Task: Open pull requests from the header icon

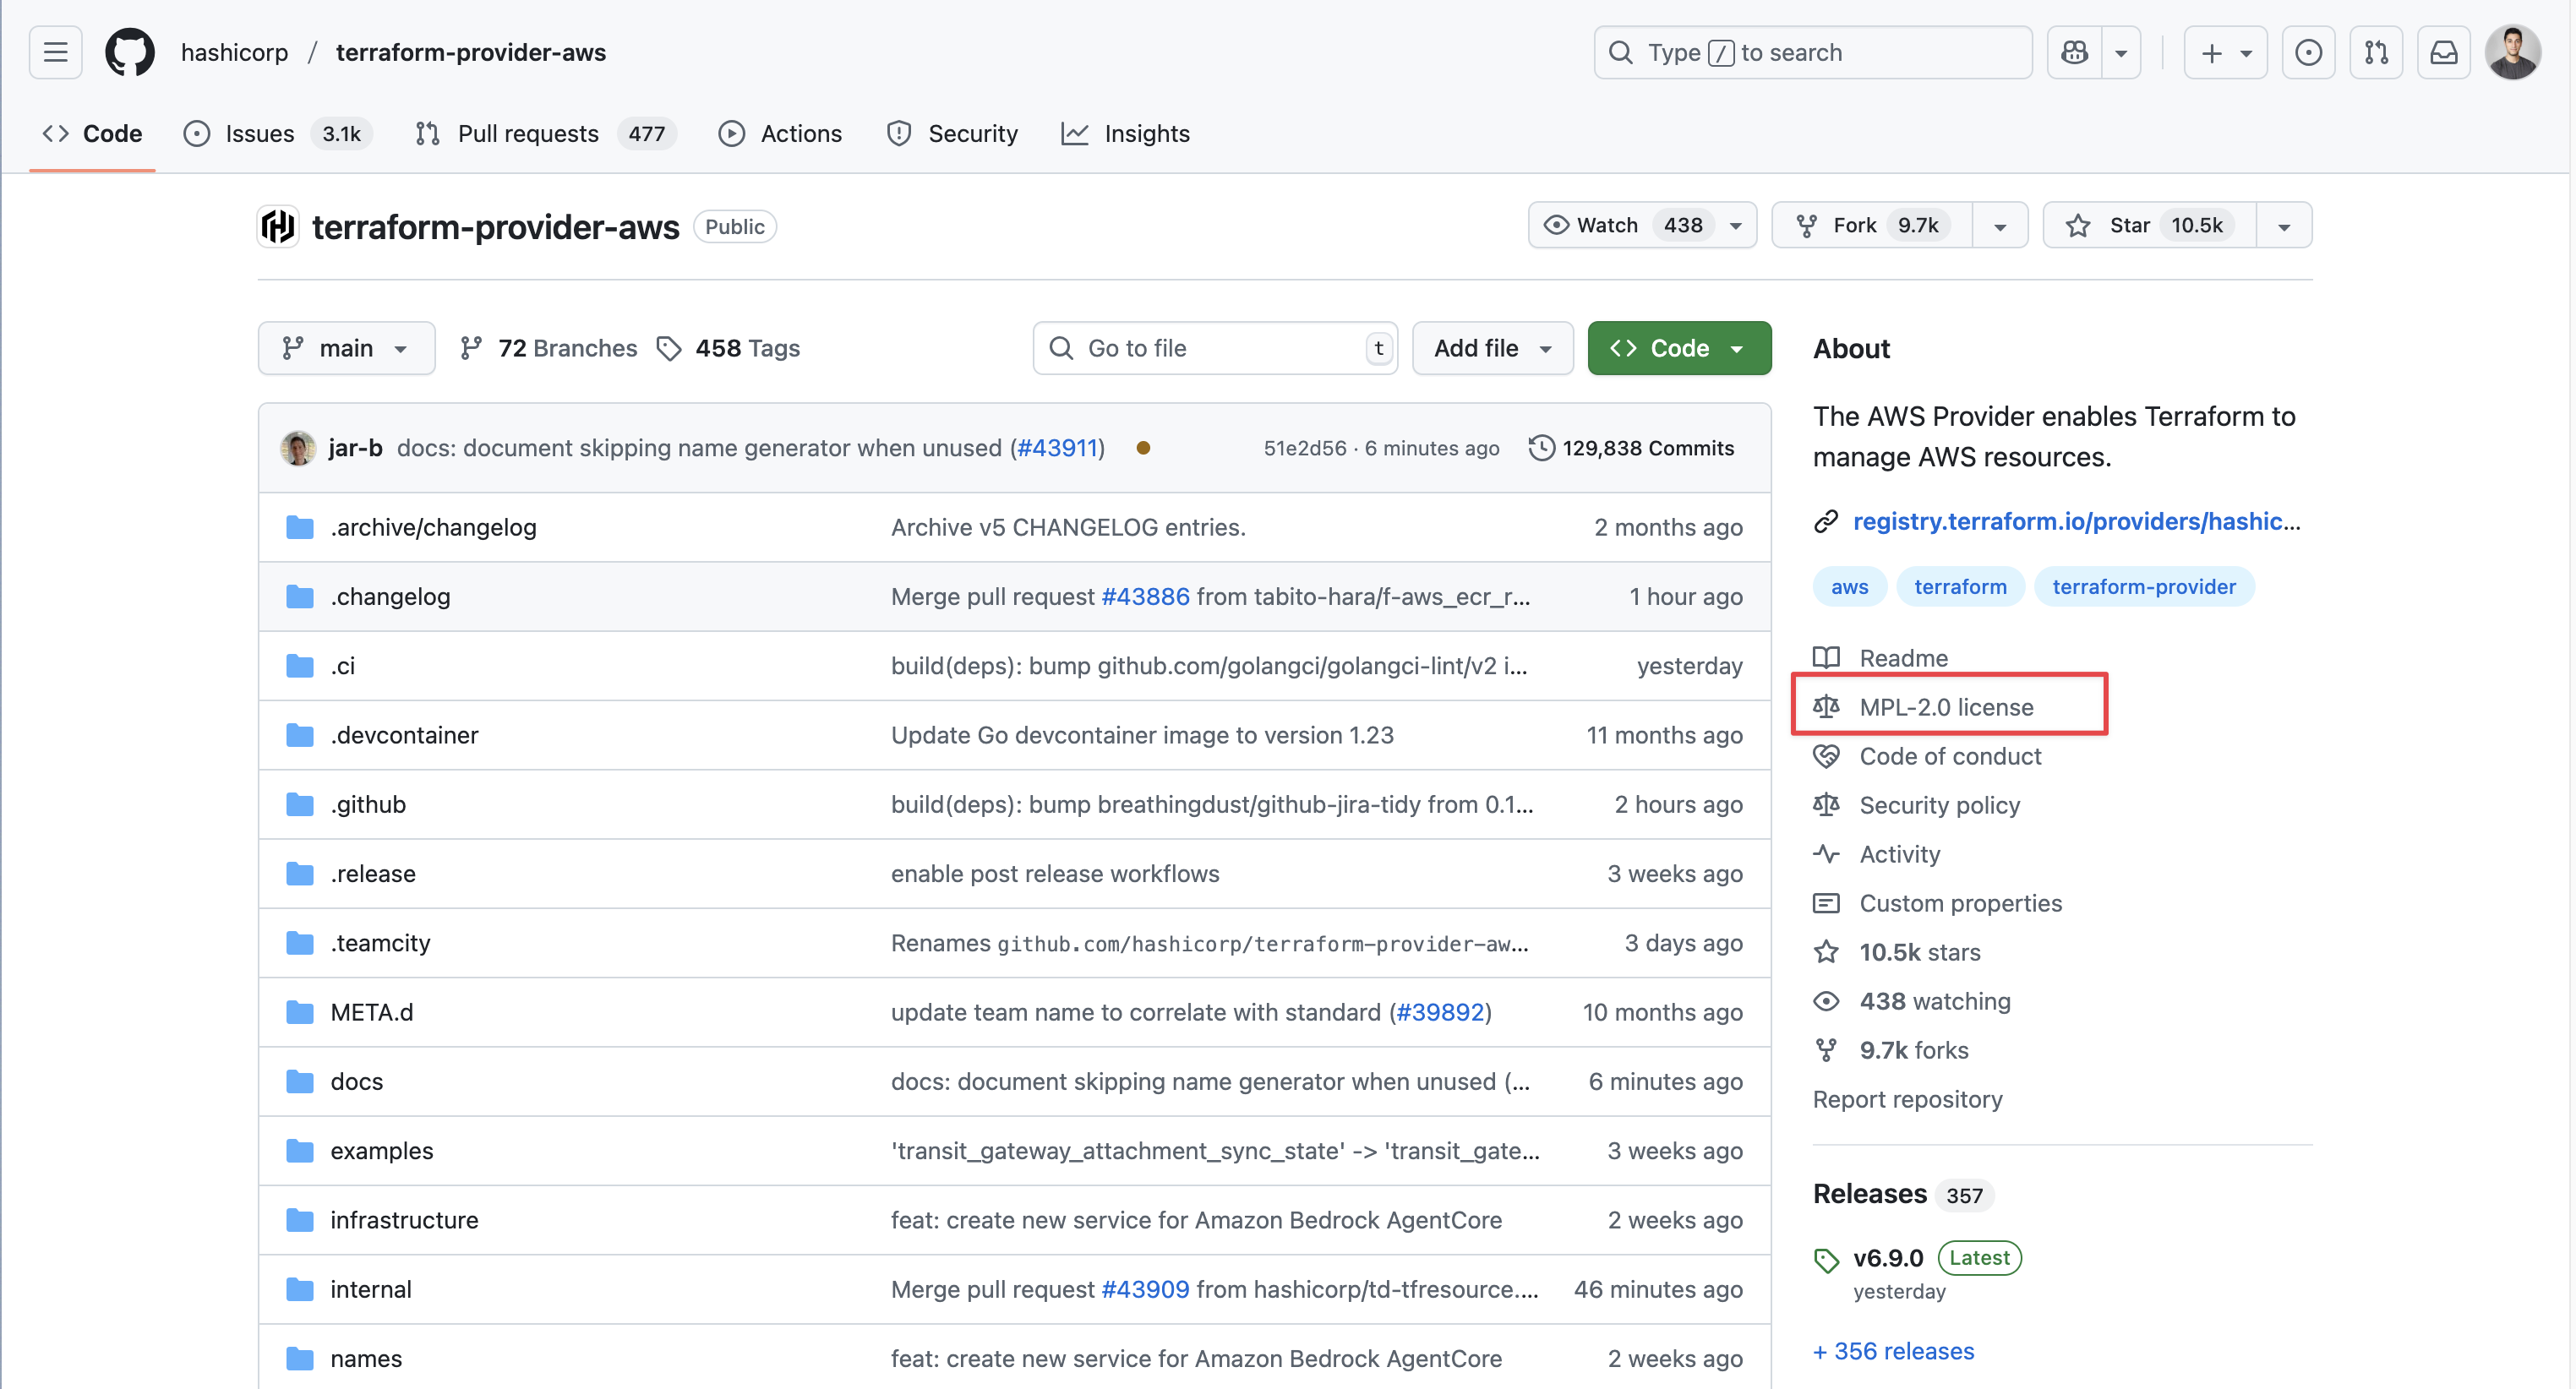Action: pyautogui.click(x=2377, y=52)
